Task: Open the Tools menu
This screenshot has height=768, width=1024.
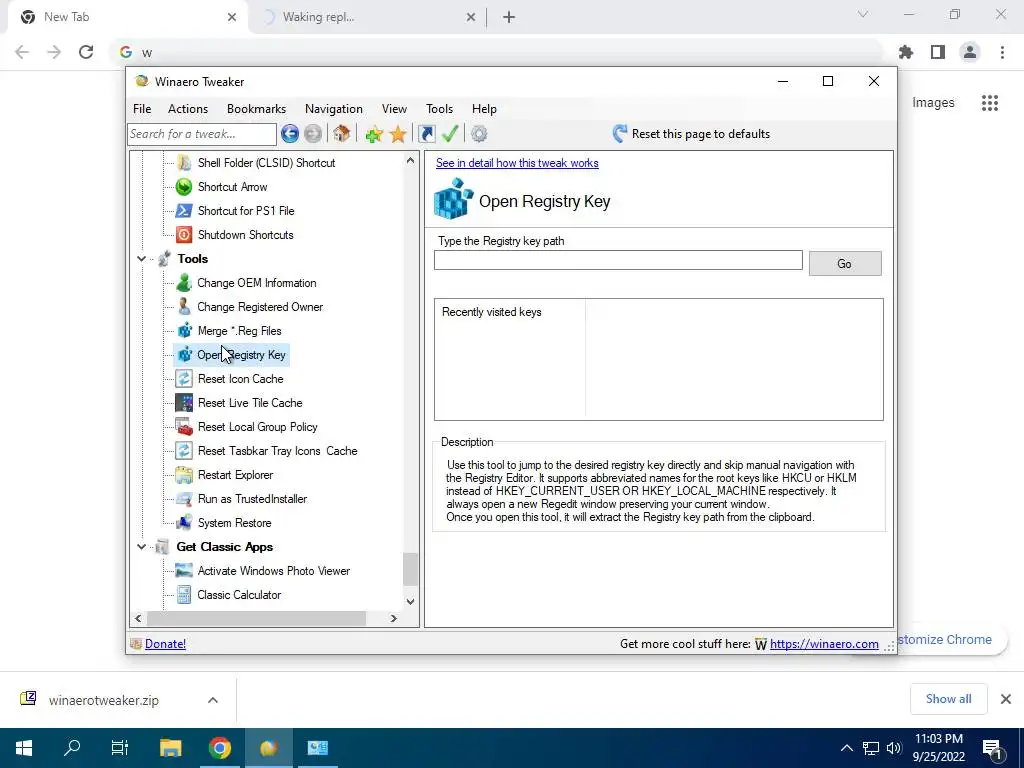Action: coord(440,109)
